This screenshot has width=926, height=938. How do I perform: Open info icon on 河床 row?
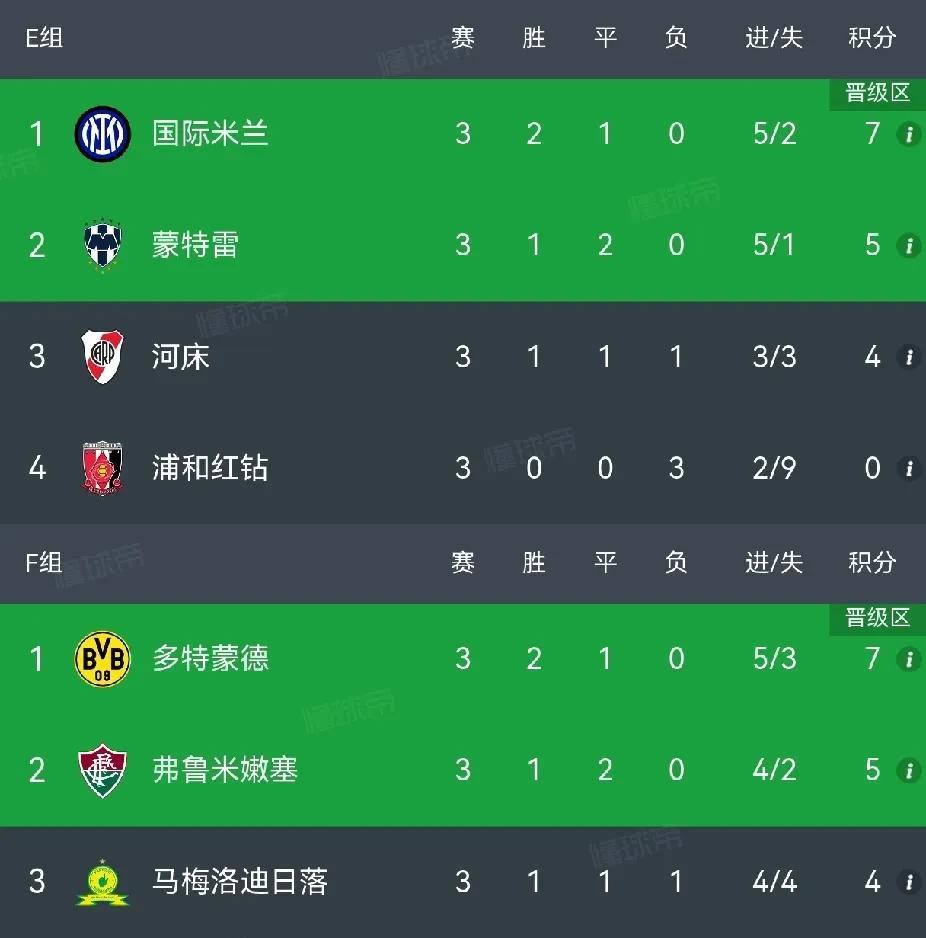point(909,357)
